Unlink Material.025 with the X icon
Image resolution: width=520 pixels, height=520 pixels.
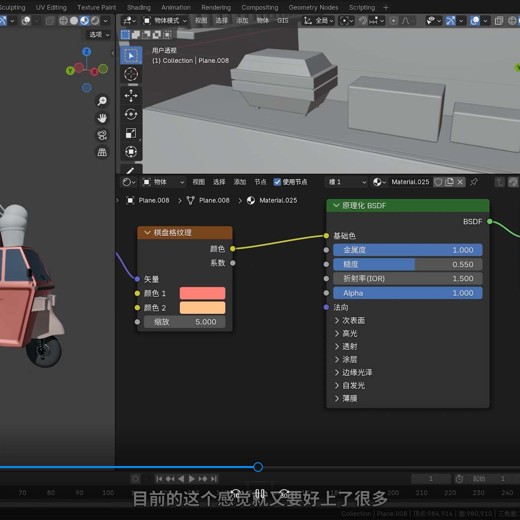pos(460,182)
